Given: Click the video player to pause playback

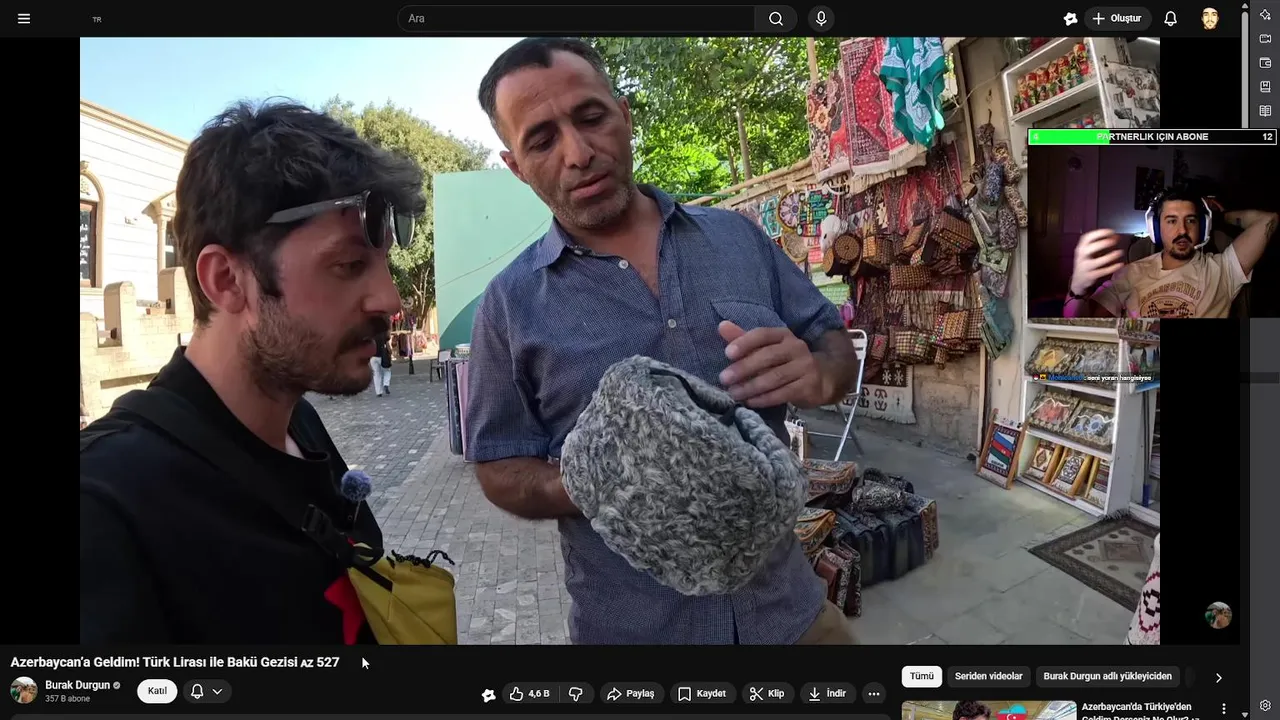Looking at the screenshot, I should (620, 340).
